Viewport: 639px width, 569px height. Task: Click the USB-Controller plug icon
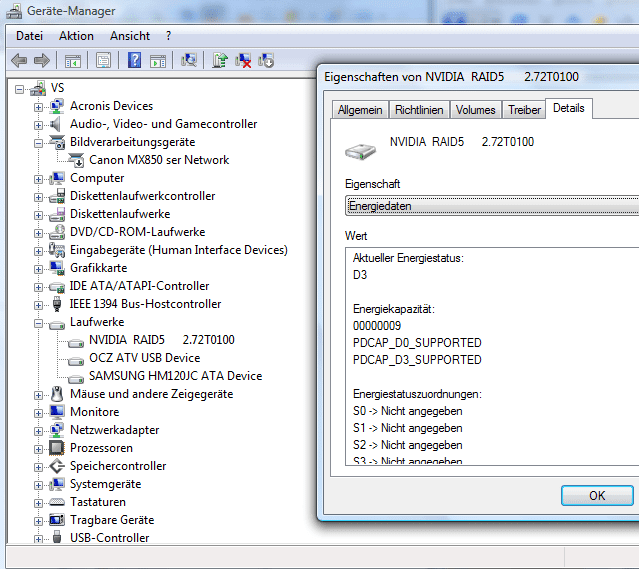pos(57,537)
